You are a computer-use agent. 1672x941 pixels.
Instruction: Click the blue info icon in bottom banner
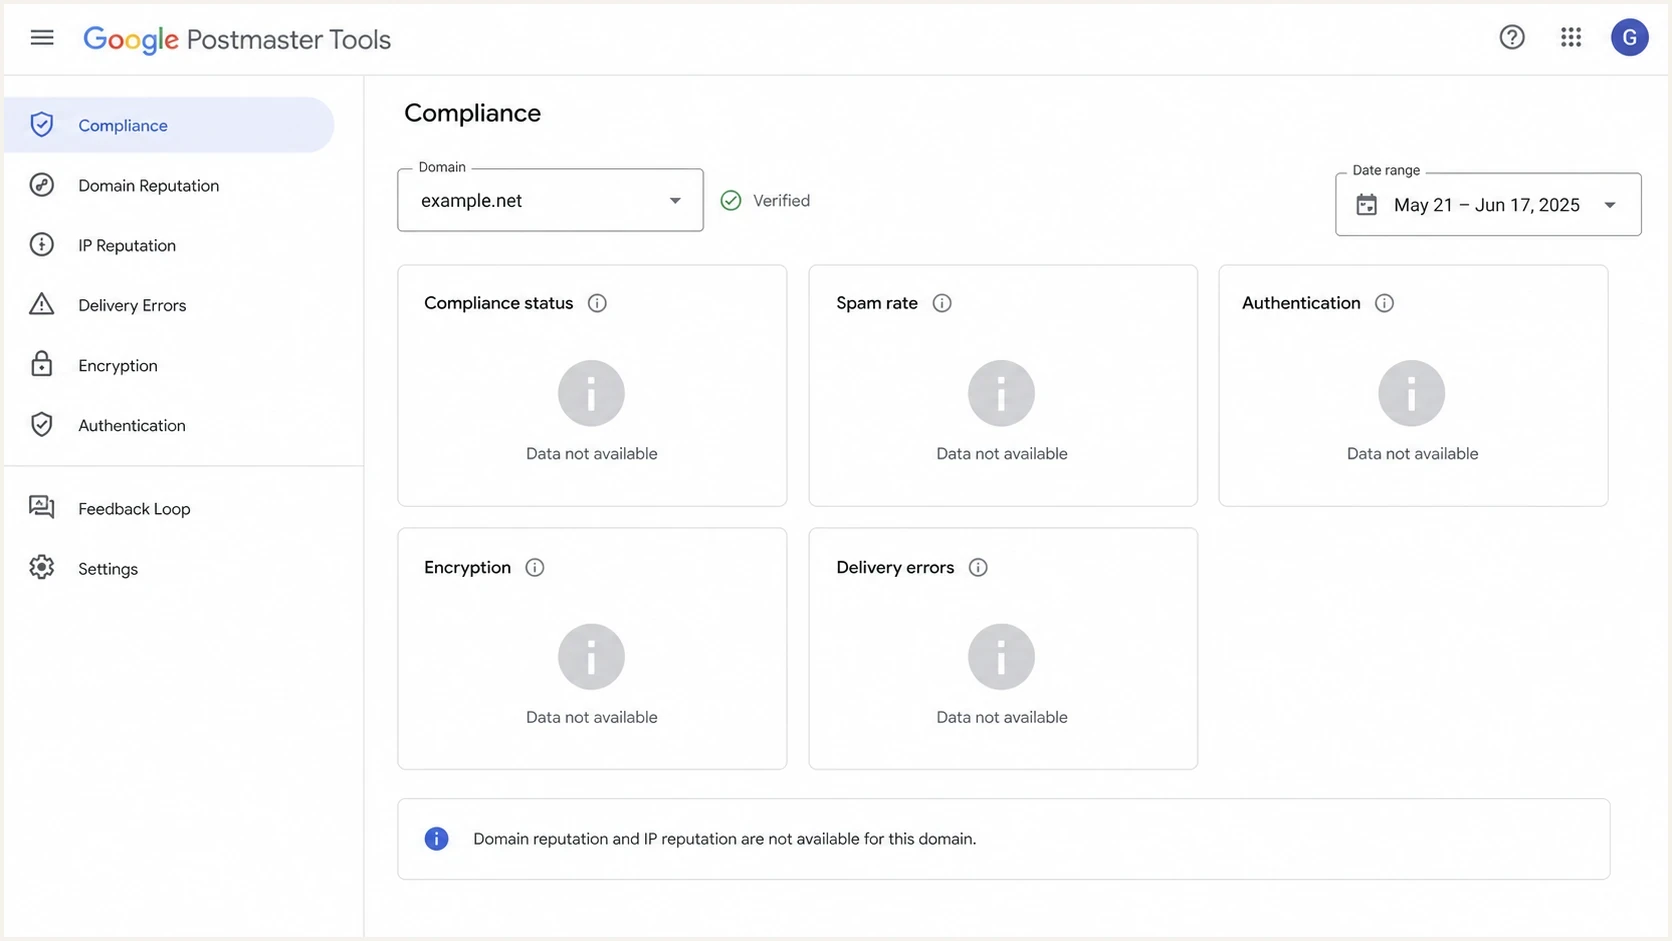[x=436, y=839]
